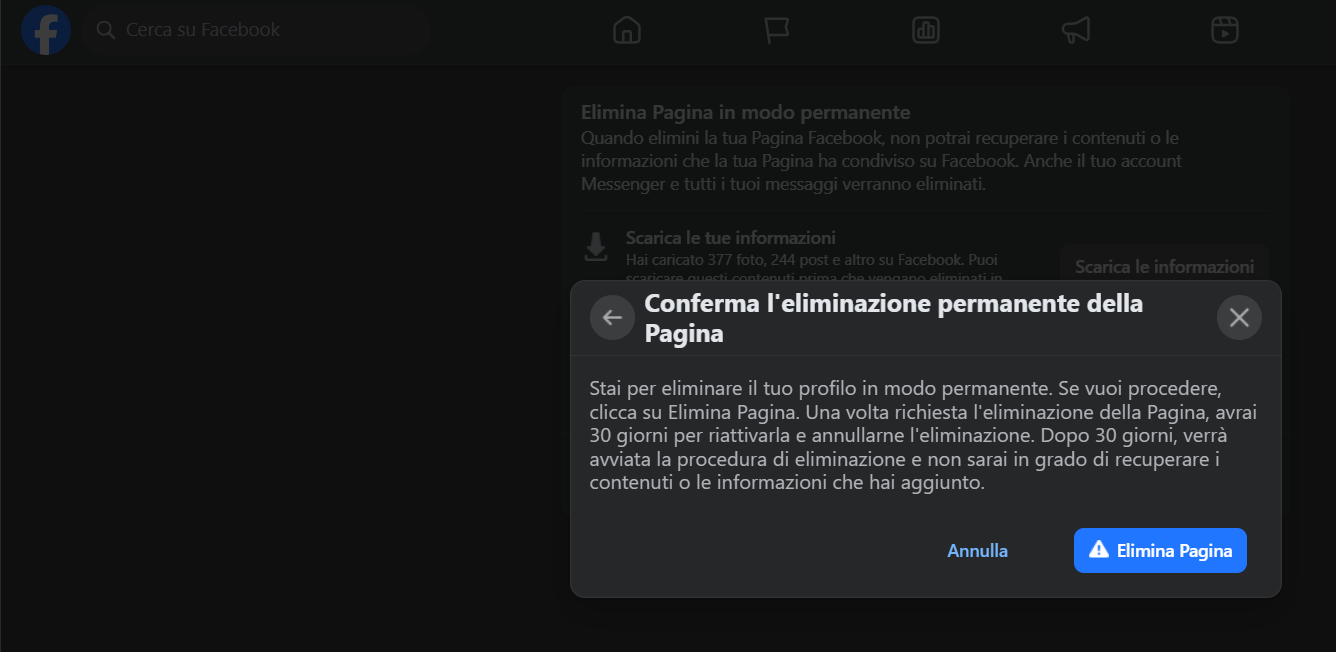This screenshot has width=1336, height=652.
Task: Go back with the dialog arrow
Action: (x=612, y=318)
